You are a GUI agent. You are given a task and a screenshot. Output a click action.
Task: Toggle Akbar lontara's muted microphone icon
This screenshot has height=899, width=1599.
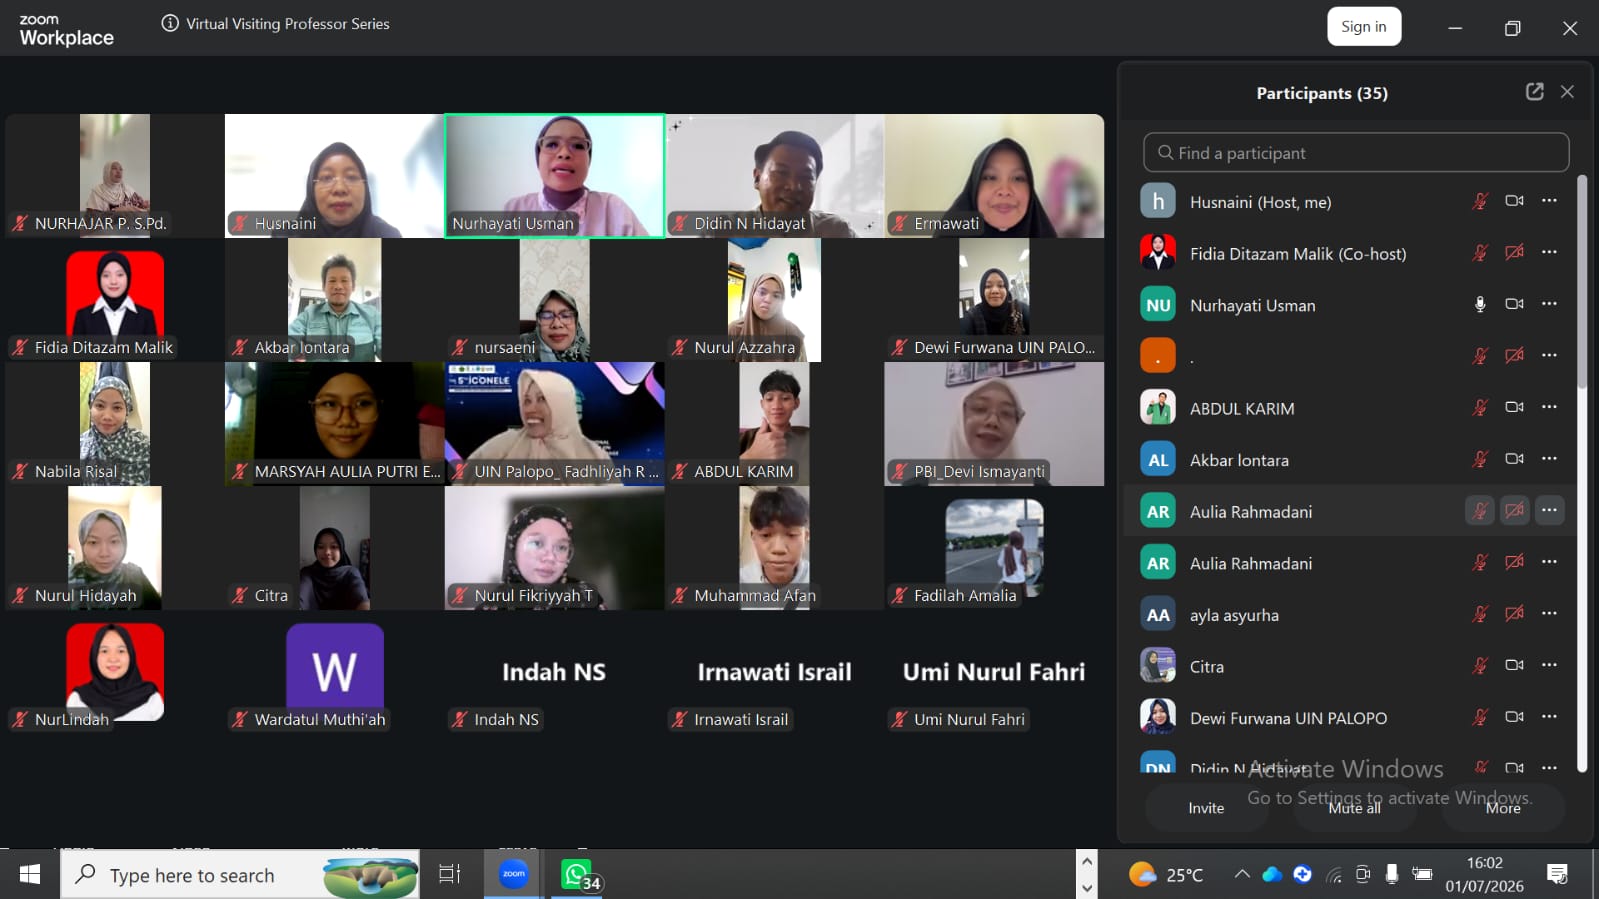pos(1480,459)
